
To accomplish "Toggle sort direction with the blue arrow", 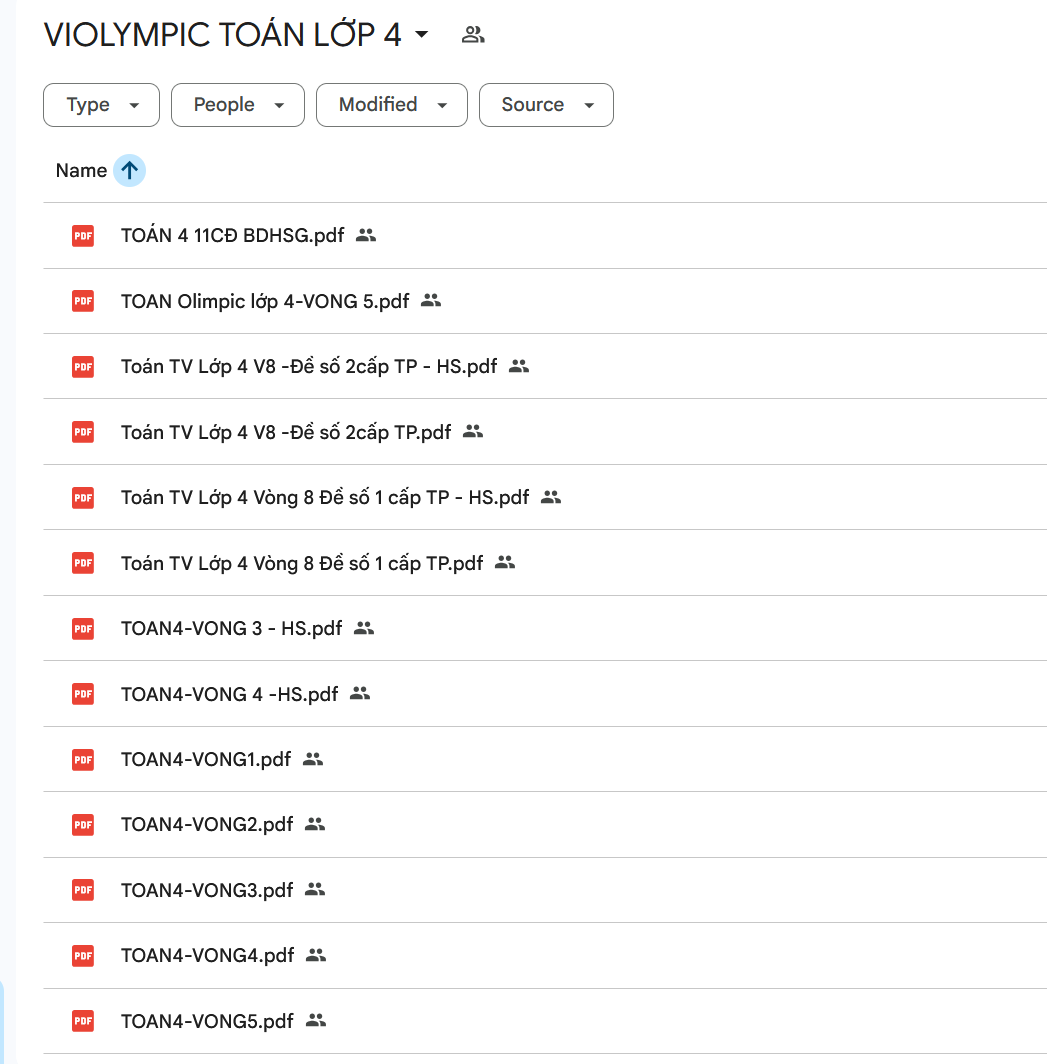I will 129,171.
